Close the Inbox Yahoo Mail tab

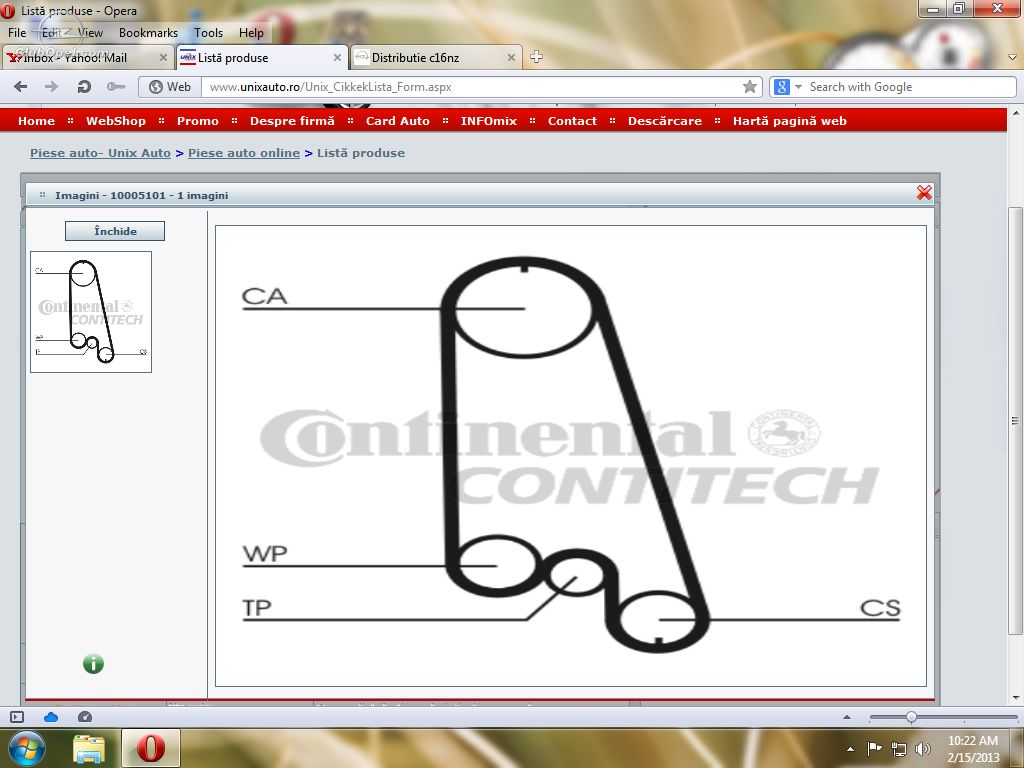pos(163,57)
